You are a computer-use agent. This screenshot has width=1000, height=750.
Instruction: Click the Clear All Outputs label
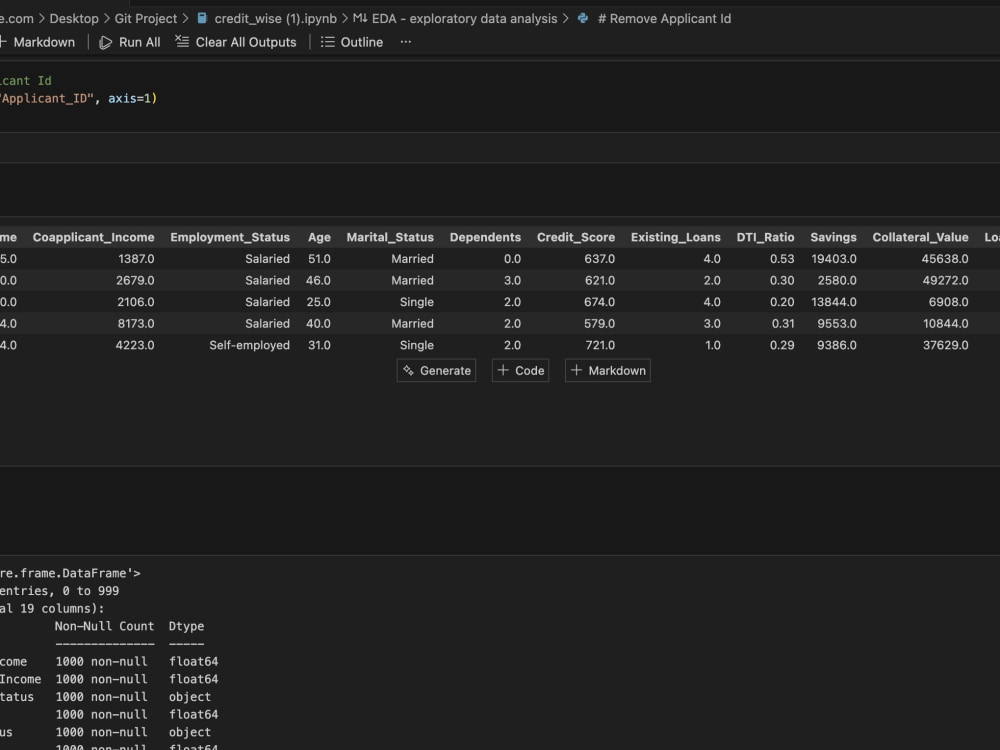[x=246, y=42]
